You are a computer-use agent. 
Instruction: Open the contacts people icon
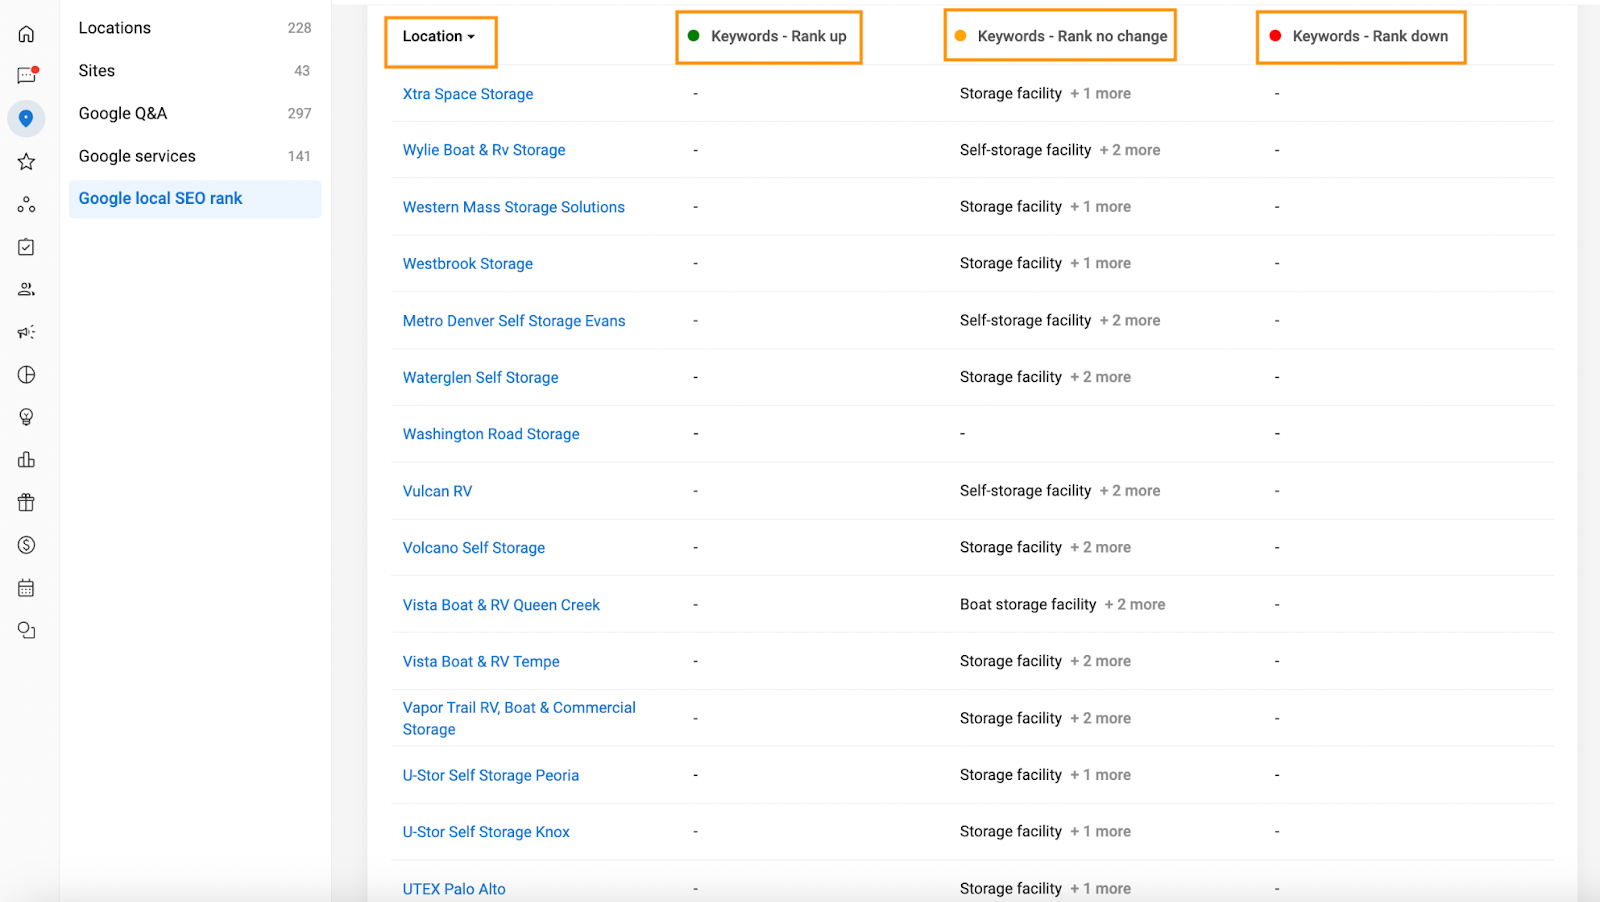[x=26, y=289]
